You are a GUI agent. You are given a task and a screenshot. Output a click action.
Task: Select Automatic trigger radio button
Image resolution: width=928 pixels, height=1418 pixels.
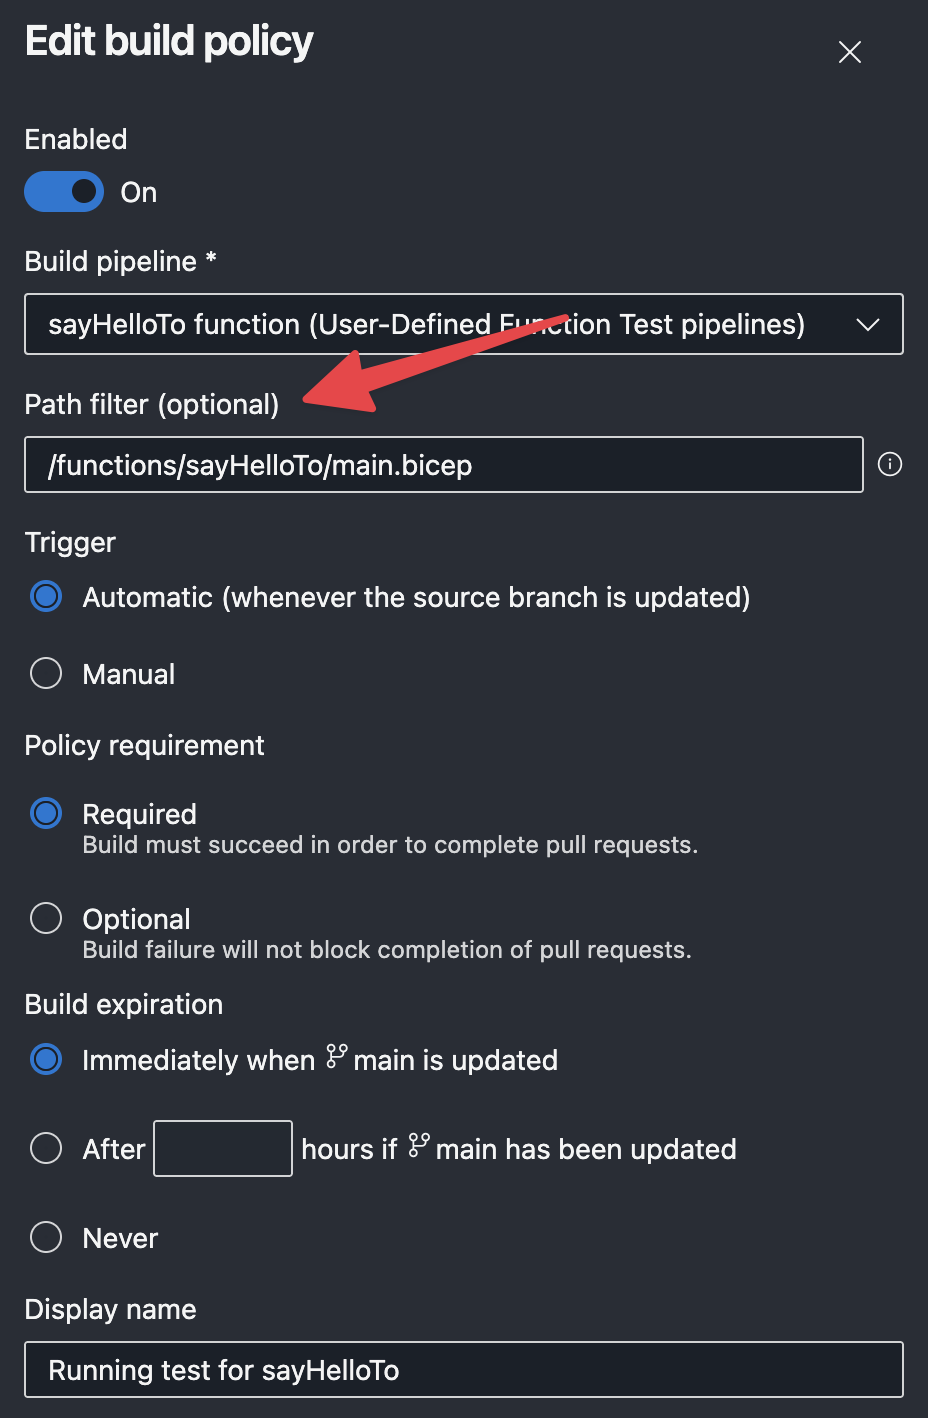click(x=46, y=597)
